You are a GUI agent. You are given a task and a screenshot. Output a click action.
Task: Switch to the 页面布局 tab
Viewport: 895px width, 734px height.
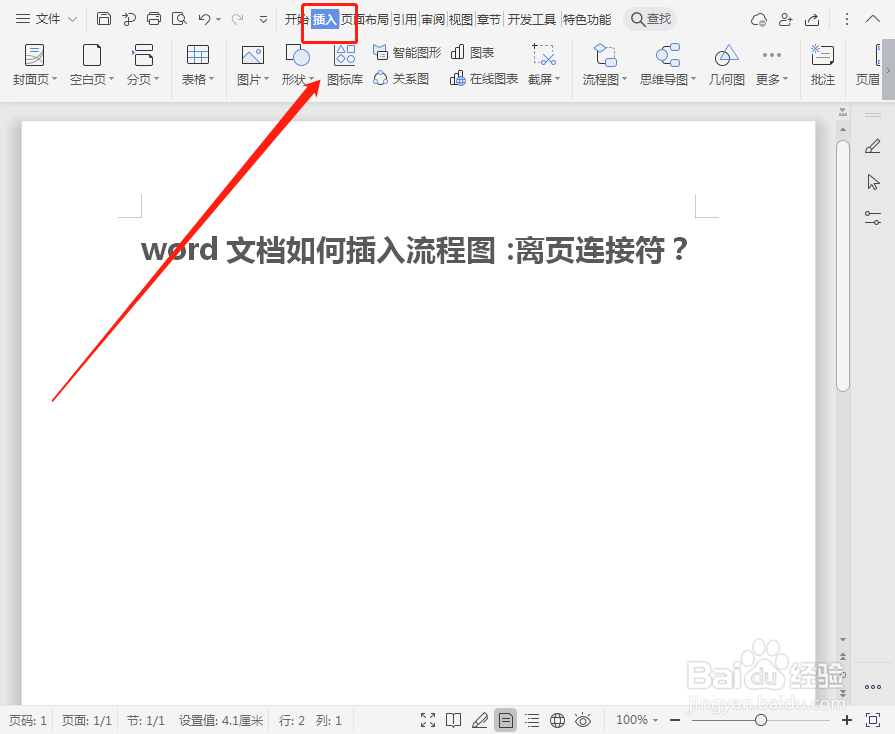click(365, 19)
